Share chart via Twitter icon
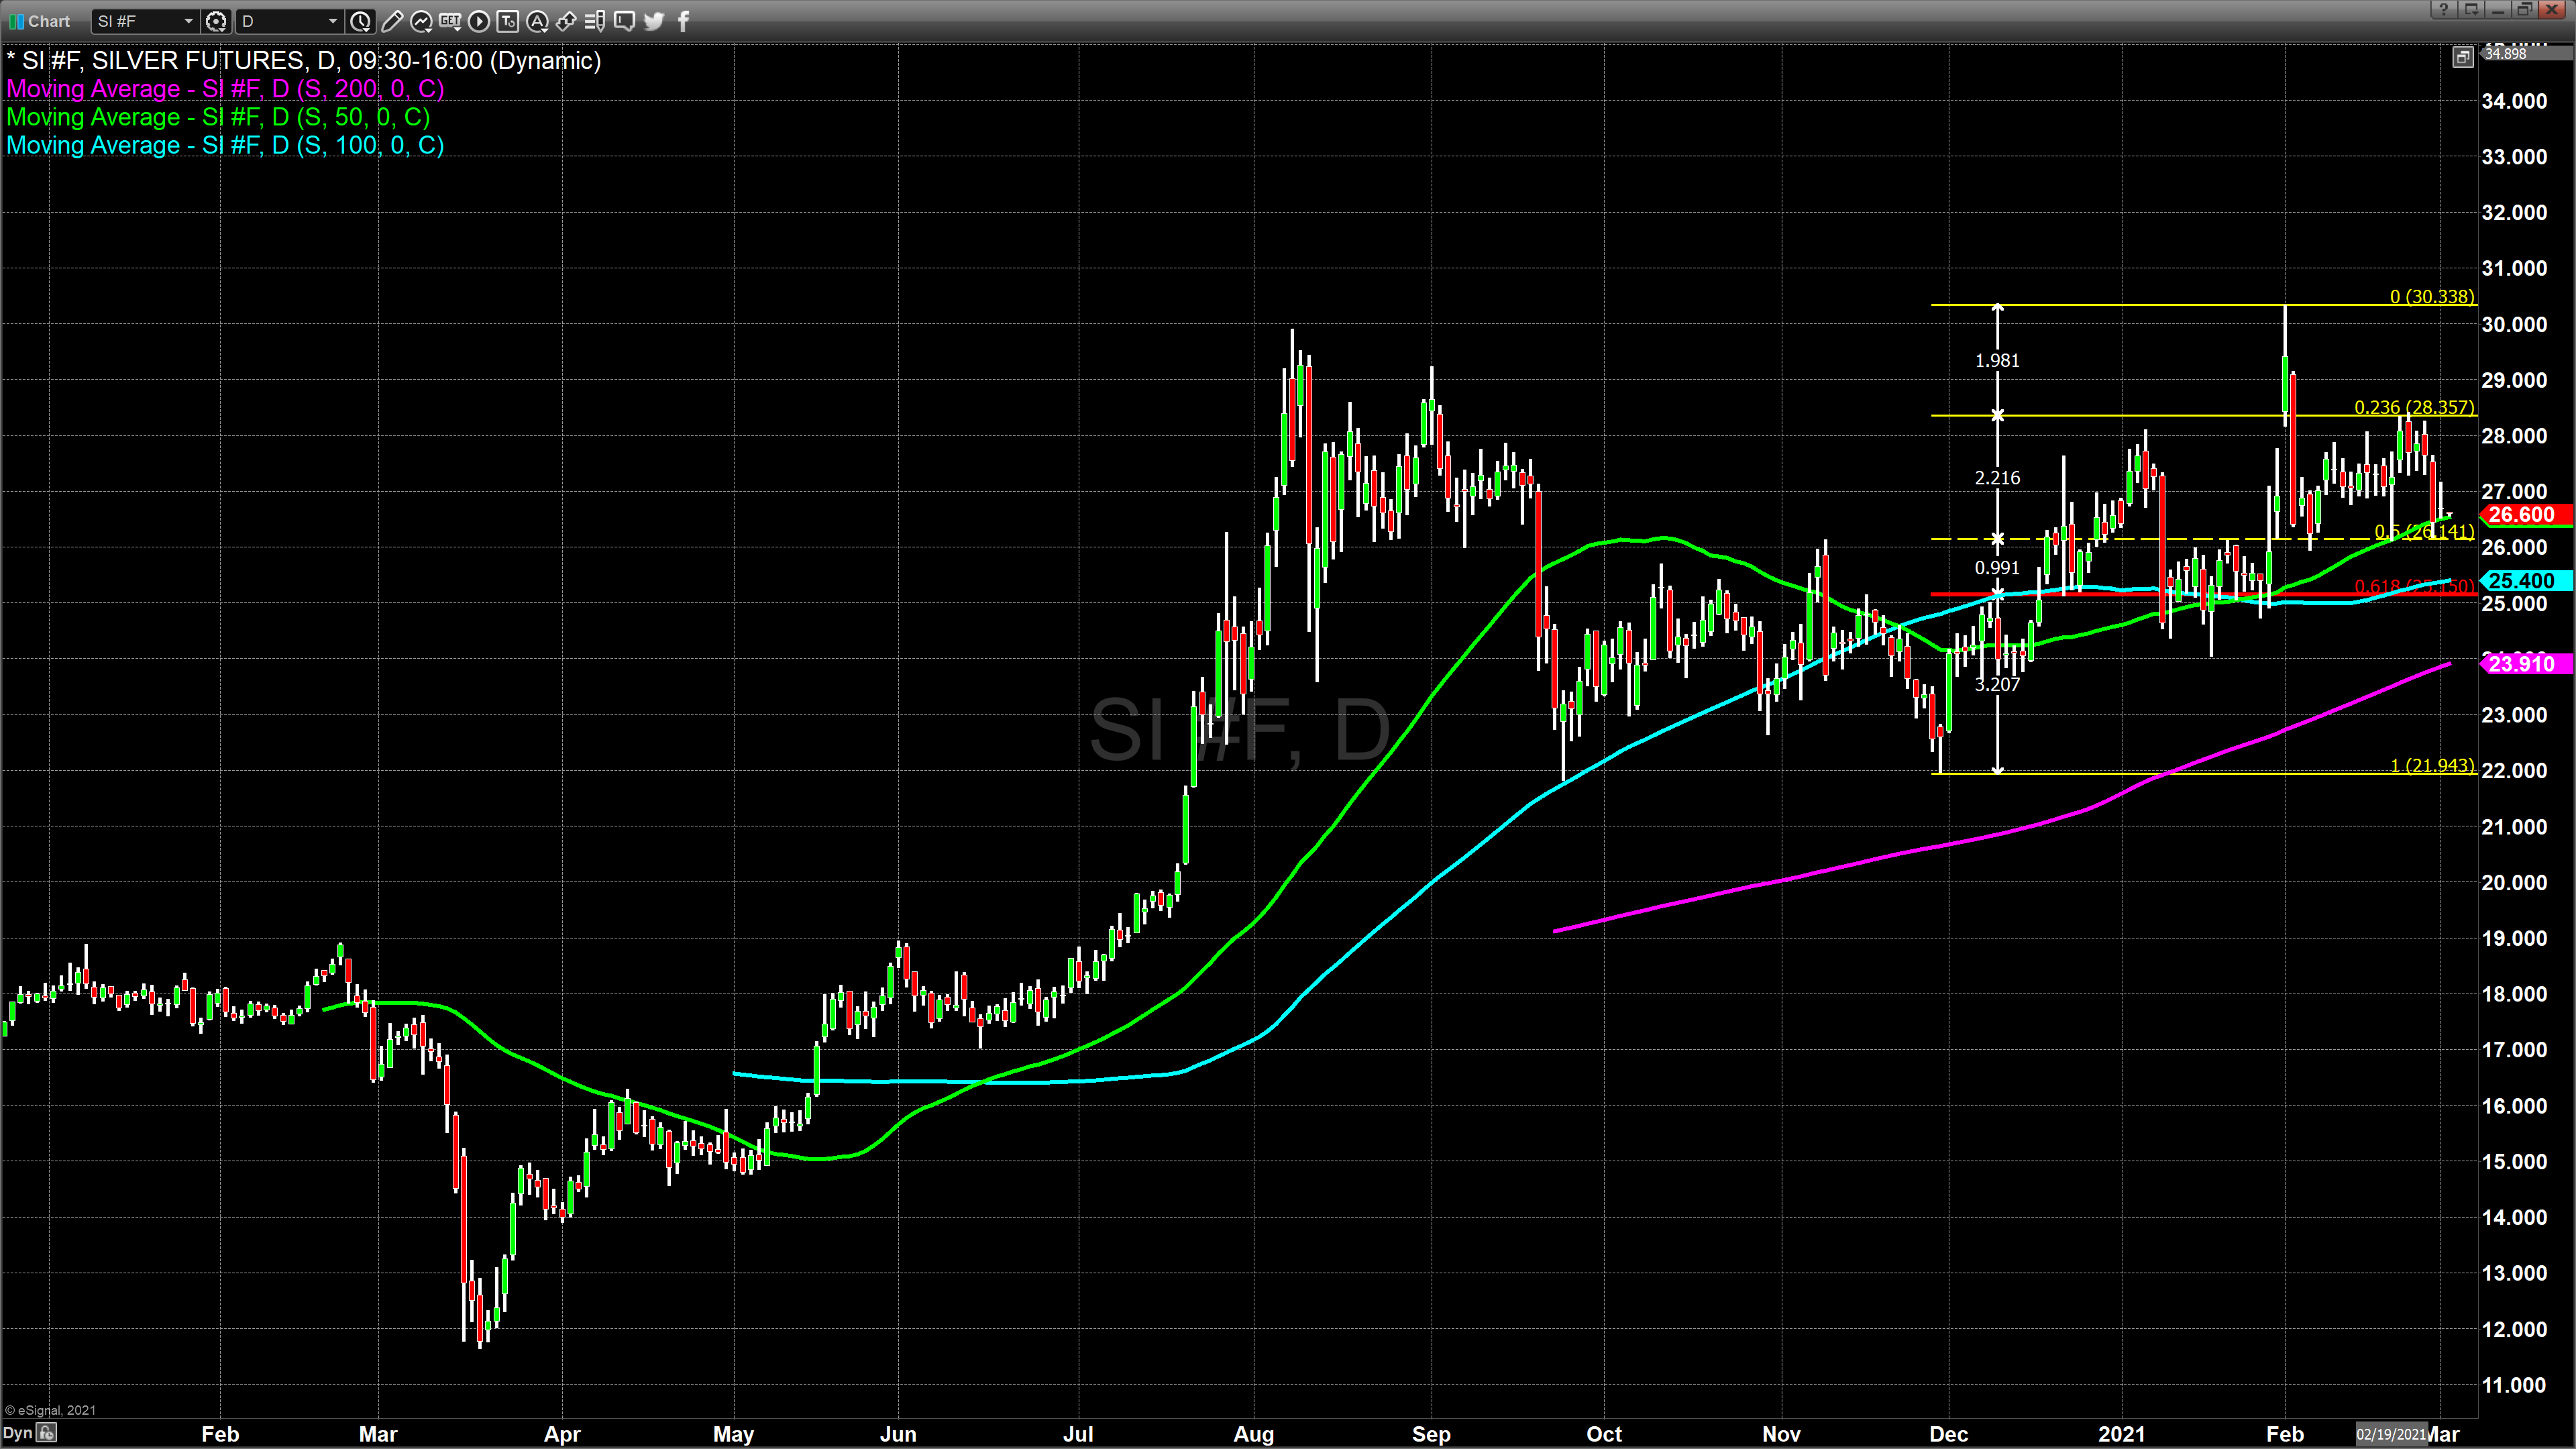 click(x=654, y=21)
